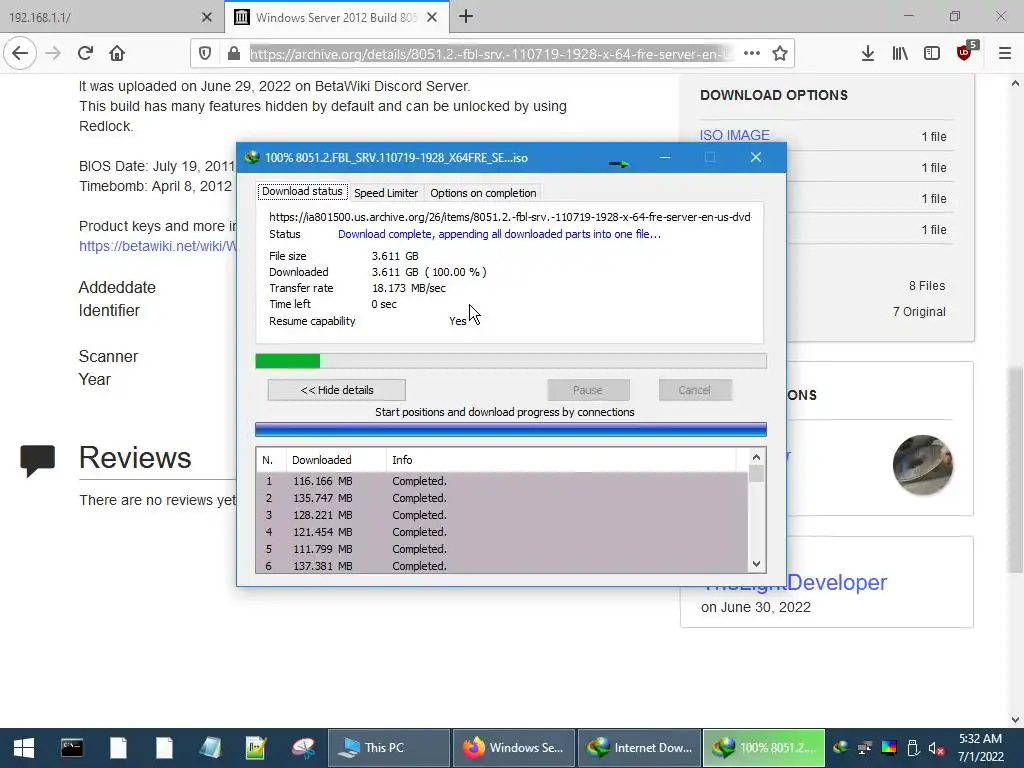Open the betawiki.net link
Screen dimensions: 1024x768
coord(157,246)
